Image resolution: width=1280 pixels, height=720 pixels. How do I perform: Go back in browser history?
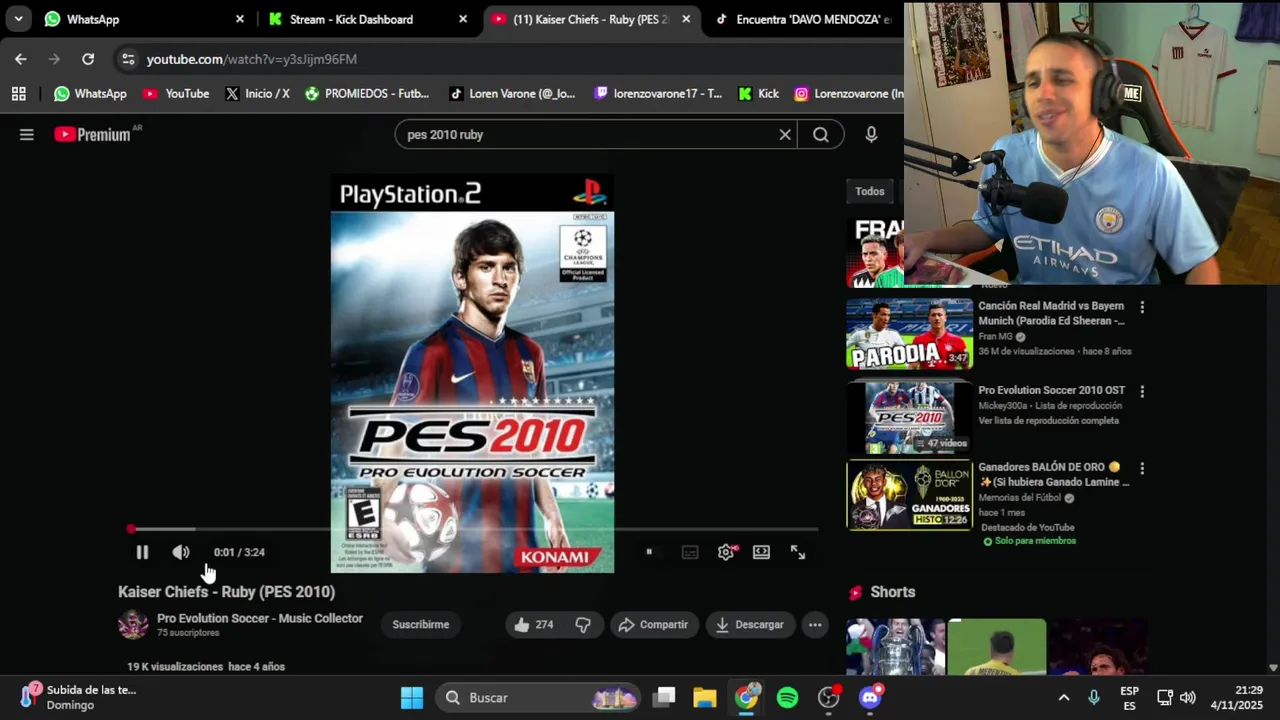coord(21,59)
